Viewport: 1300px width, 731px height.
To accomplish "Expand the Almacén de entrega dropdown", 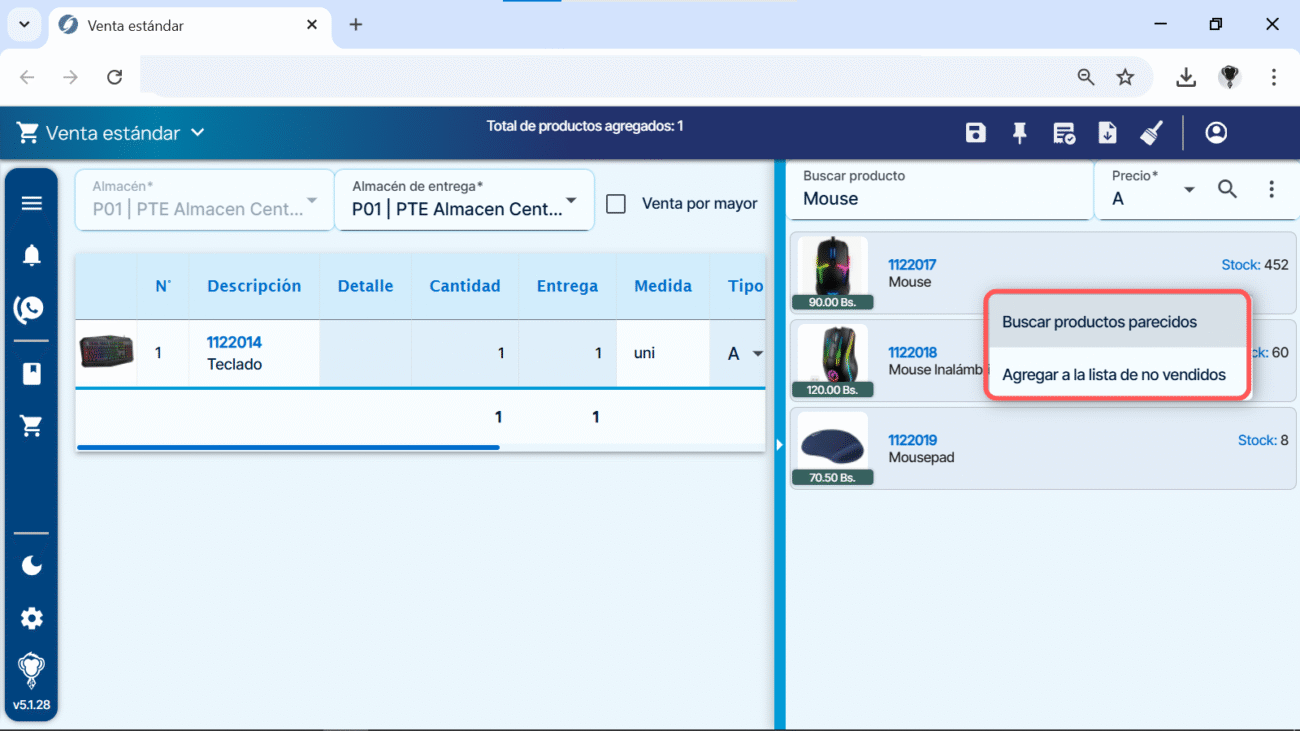I will [571, 201].
